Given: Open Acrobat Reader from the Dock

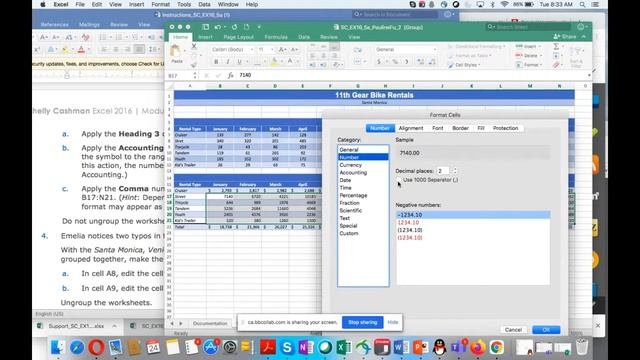Looking at the screenshot, I should pos(268,347).
